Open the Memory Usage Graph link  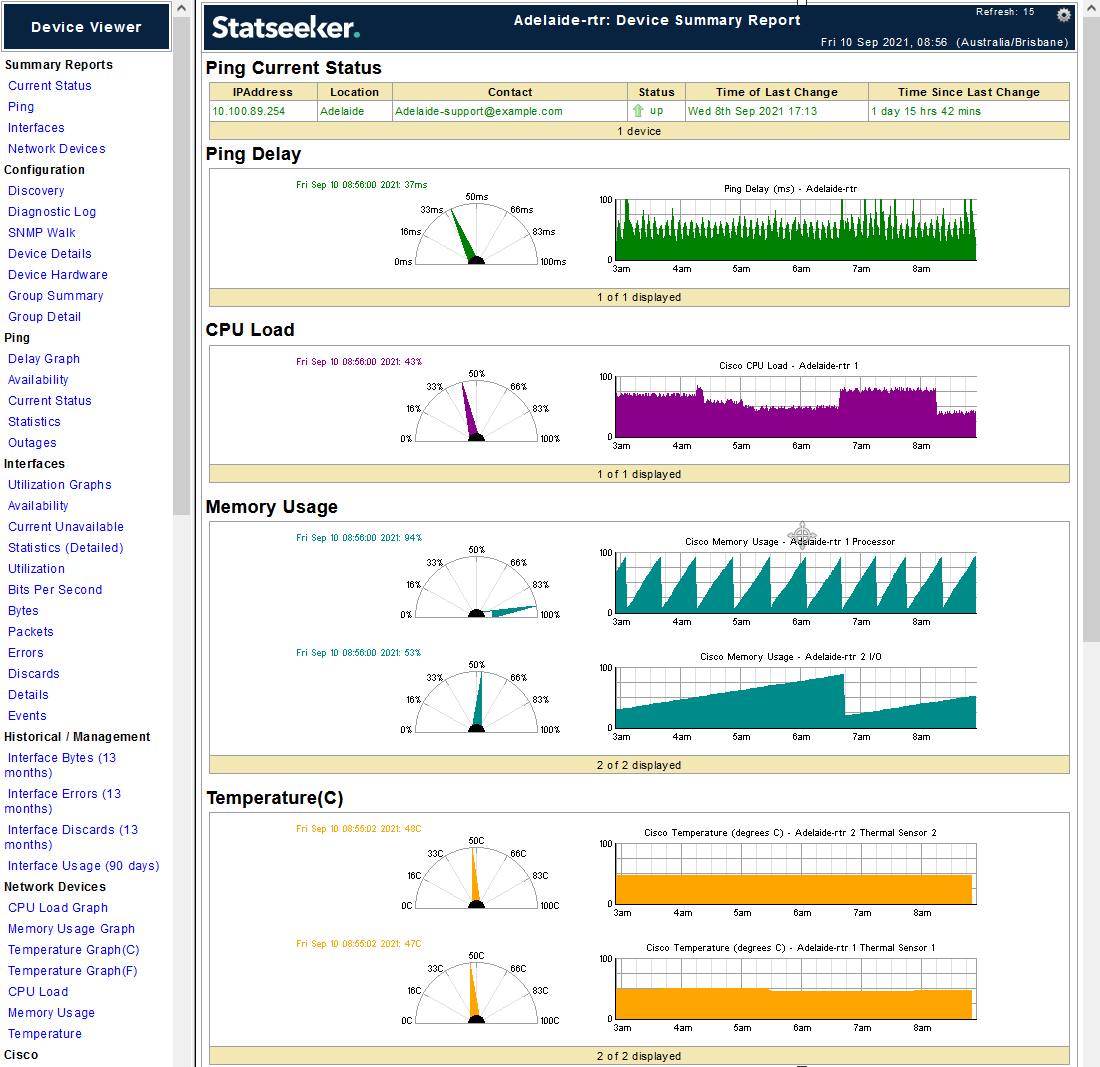coord(72,929)
